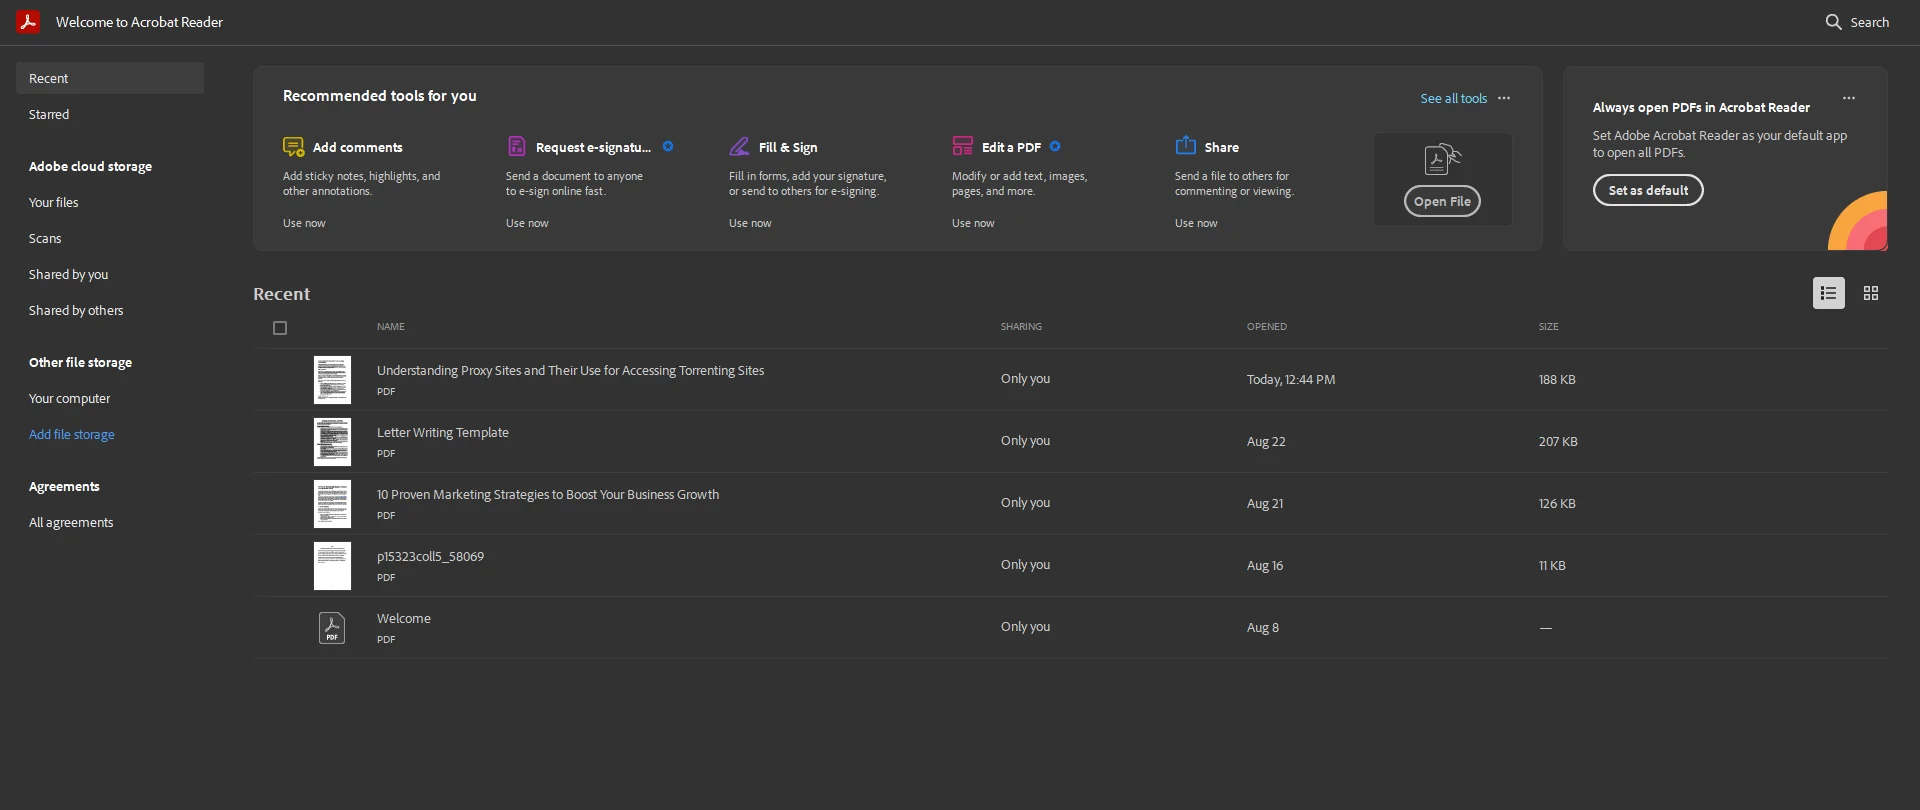The height and width of the screenshot is (810, 1920).
Task: Switch to list view
Action: 1829,293
